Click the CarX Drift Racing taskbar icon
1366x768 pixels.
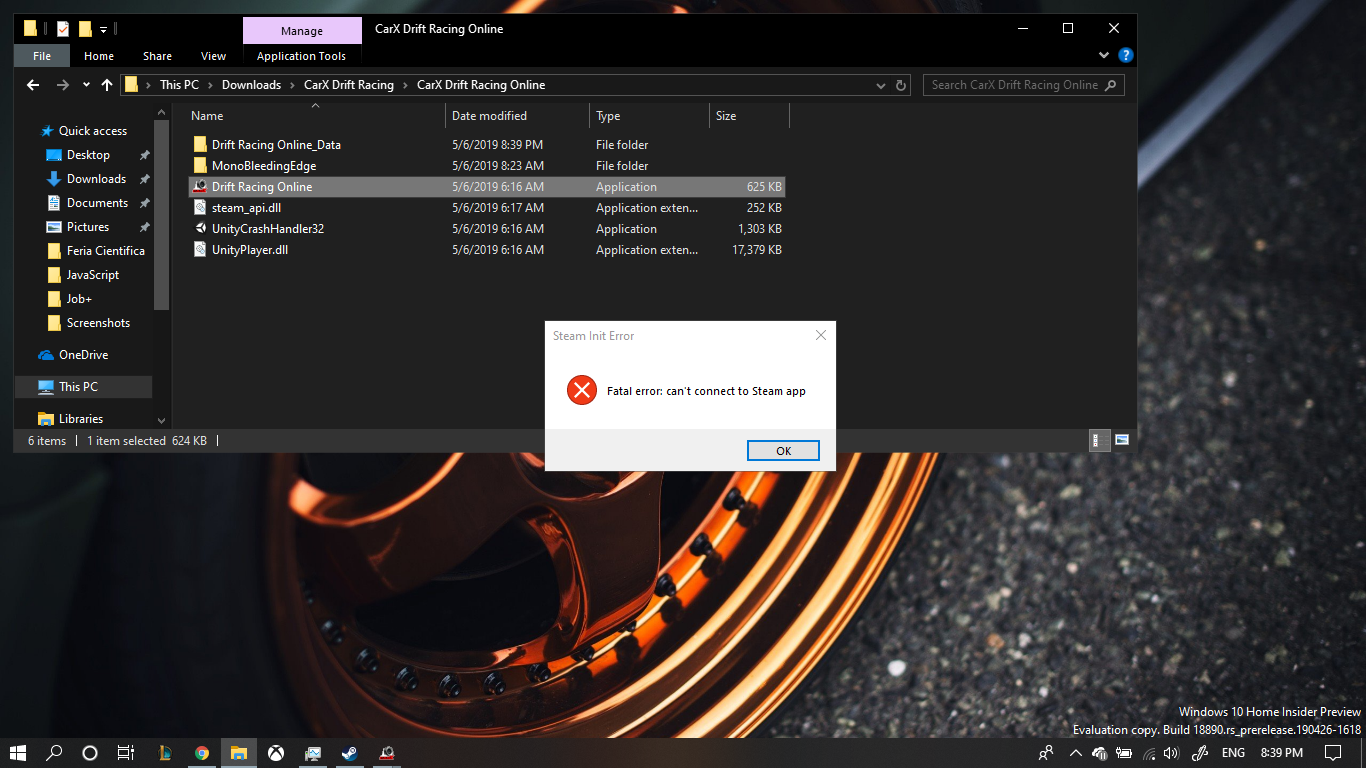click(x=387, y=752)
